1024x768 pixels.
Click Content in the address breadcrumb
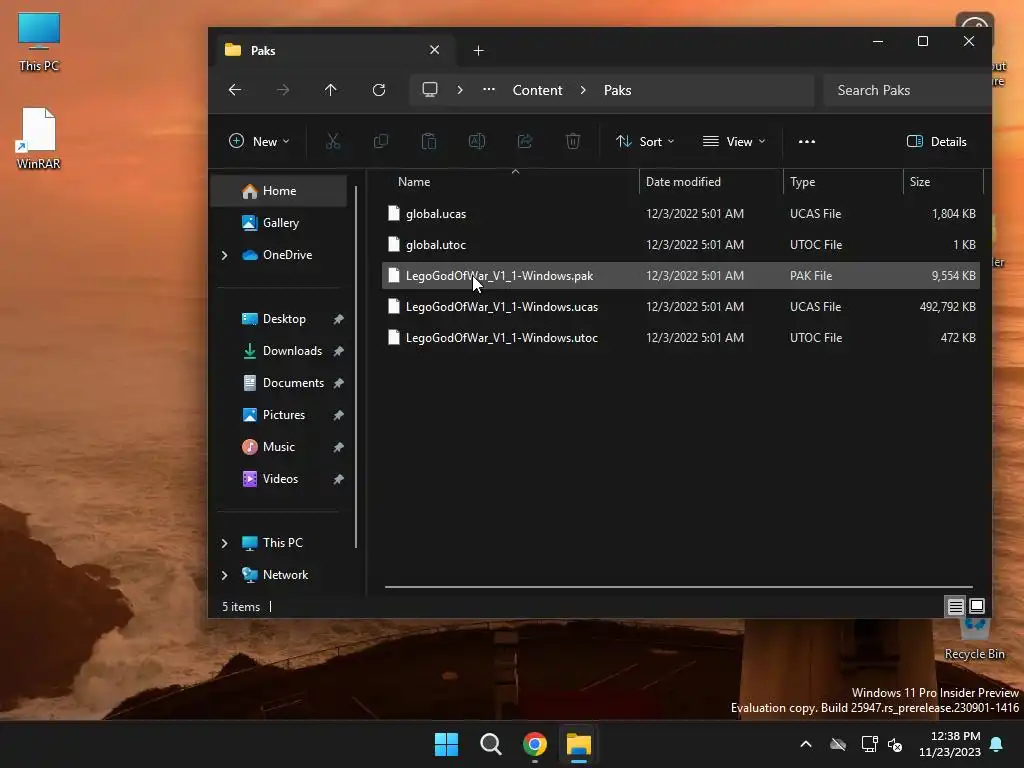[x=537, y=90]
